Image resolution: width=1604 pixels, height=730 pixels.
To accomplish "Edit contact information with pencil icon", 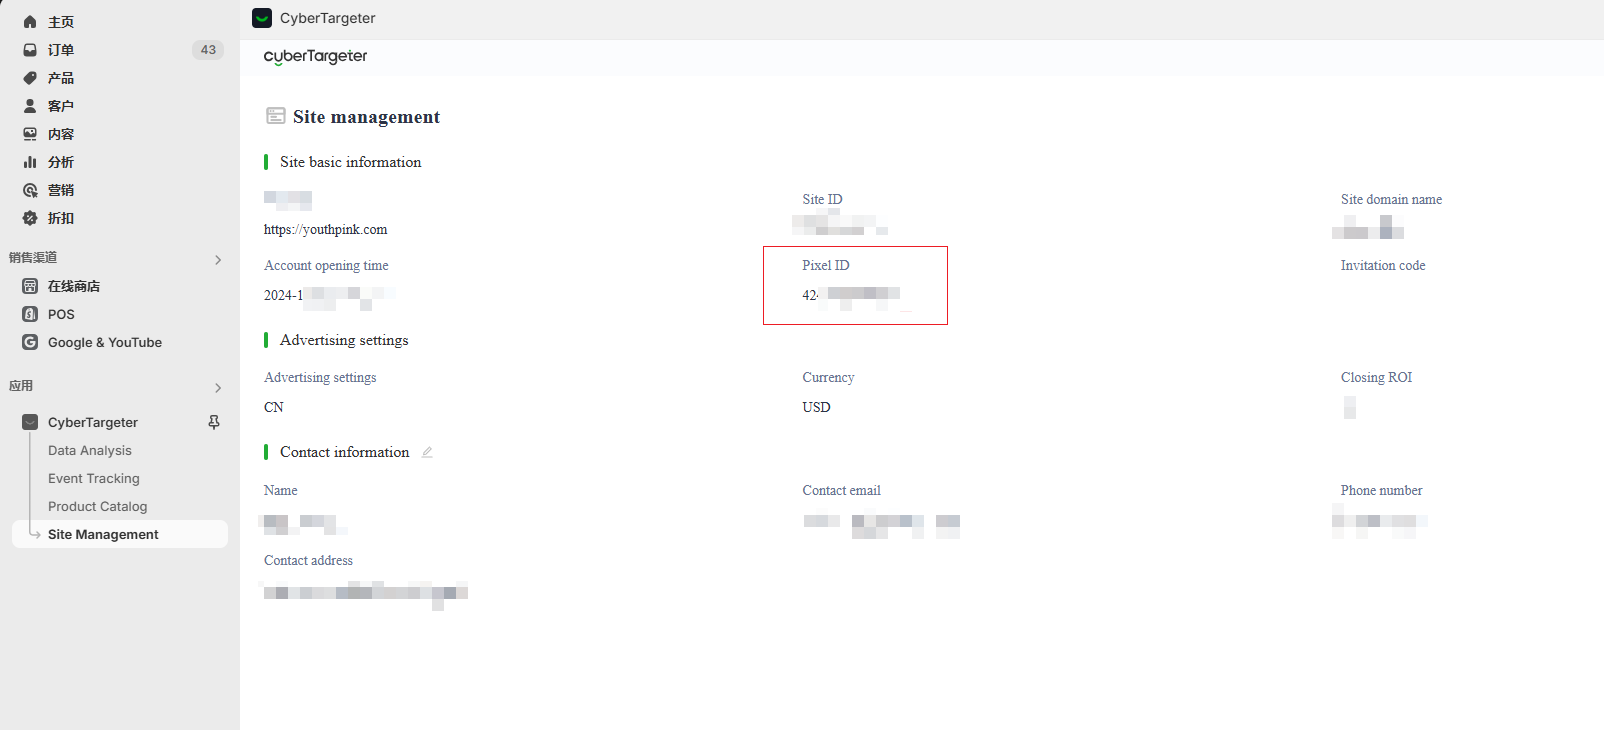I will point(427,452).
